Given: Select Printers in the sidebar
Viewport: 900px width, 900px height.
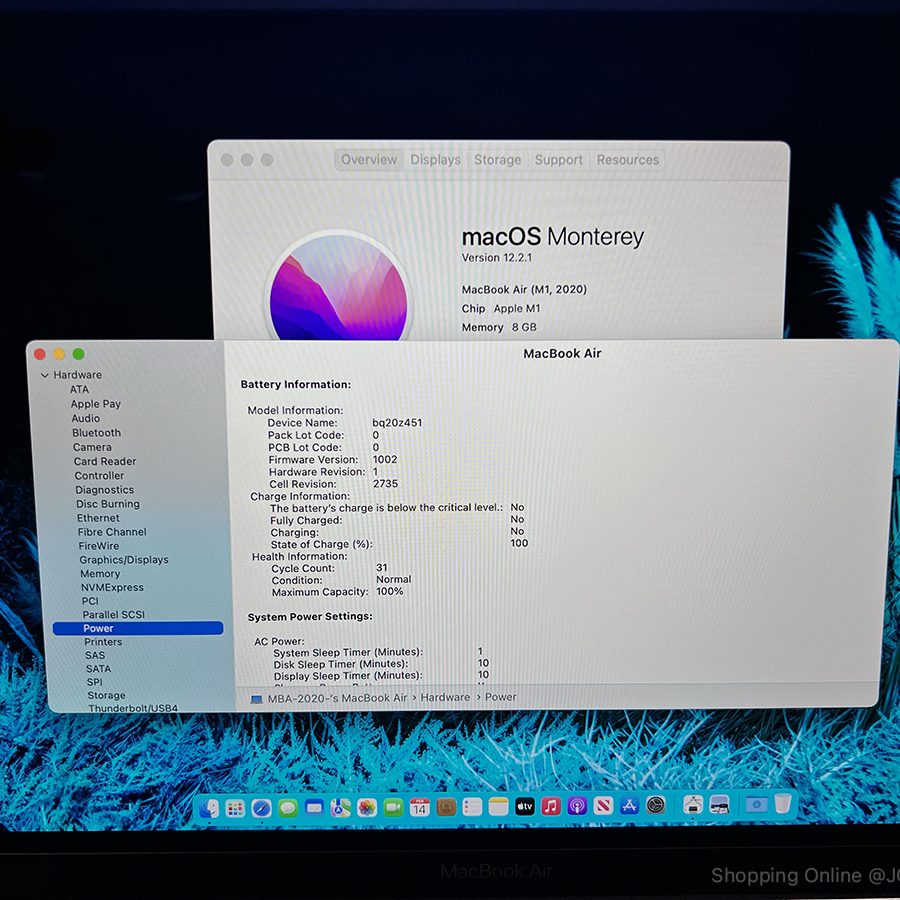Looking at the screenshot, I should coord(103,642).
